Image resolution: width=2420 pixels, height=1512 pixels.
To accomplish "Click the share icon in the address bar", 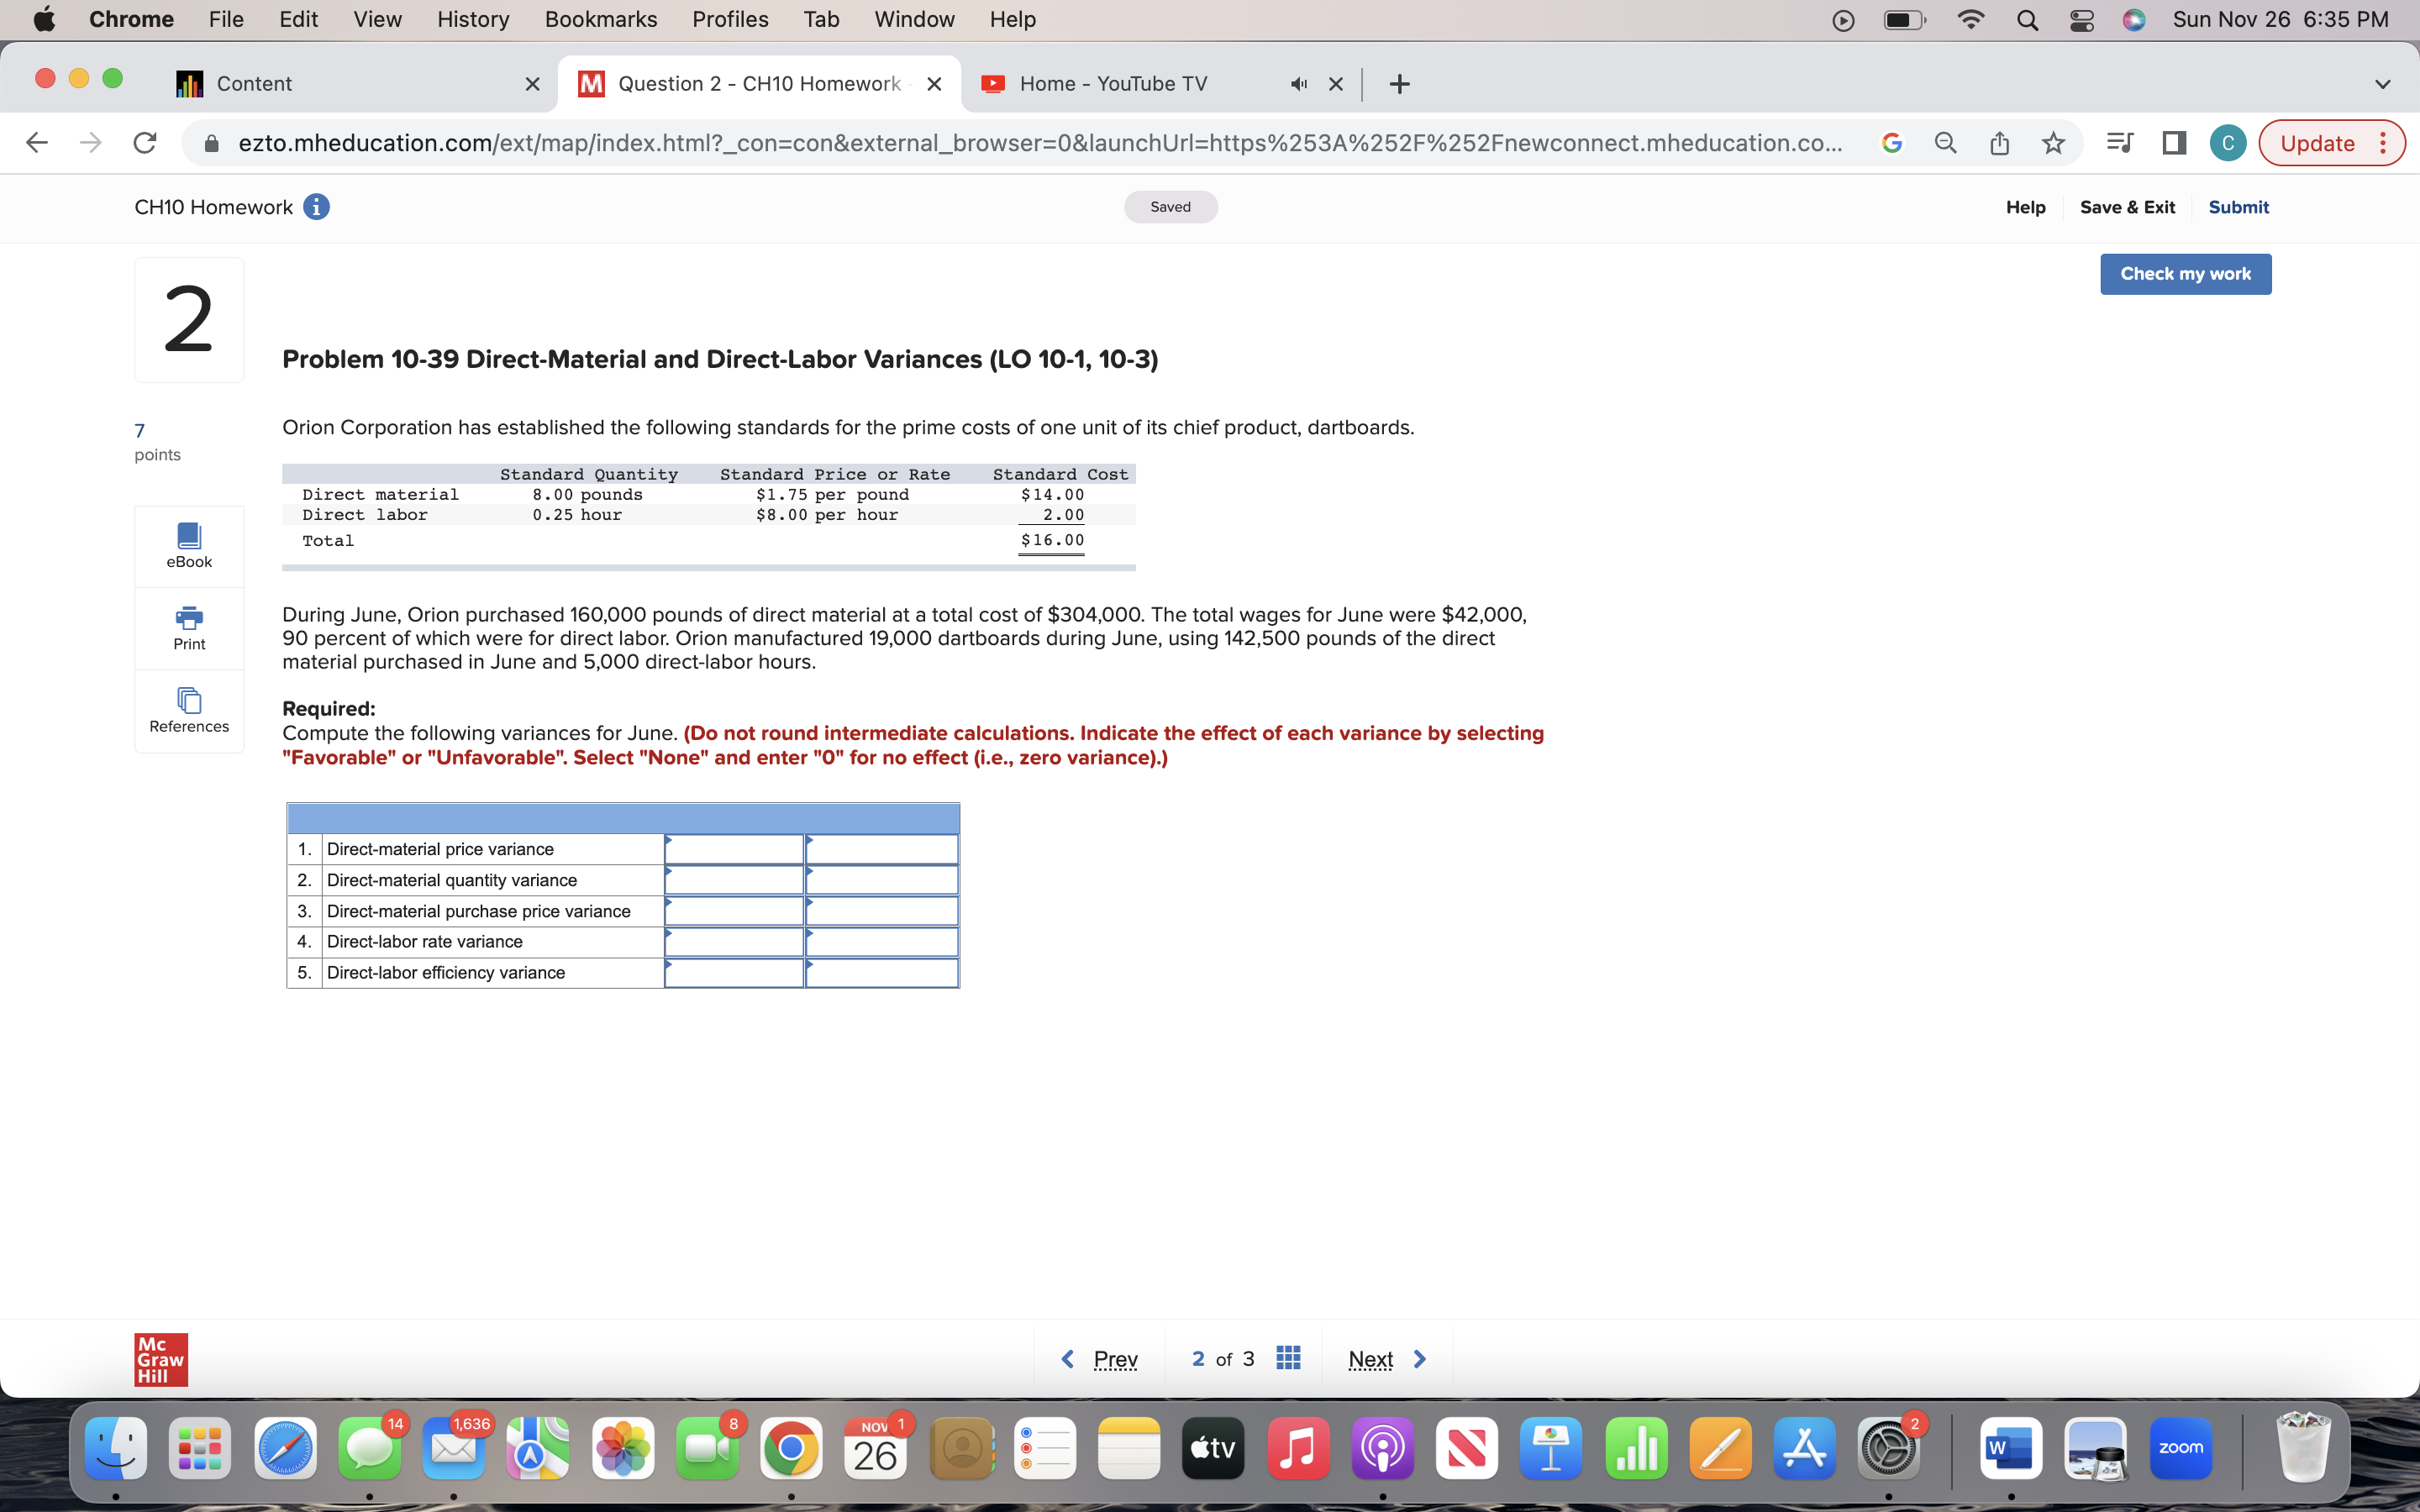I will 1999,143.
